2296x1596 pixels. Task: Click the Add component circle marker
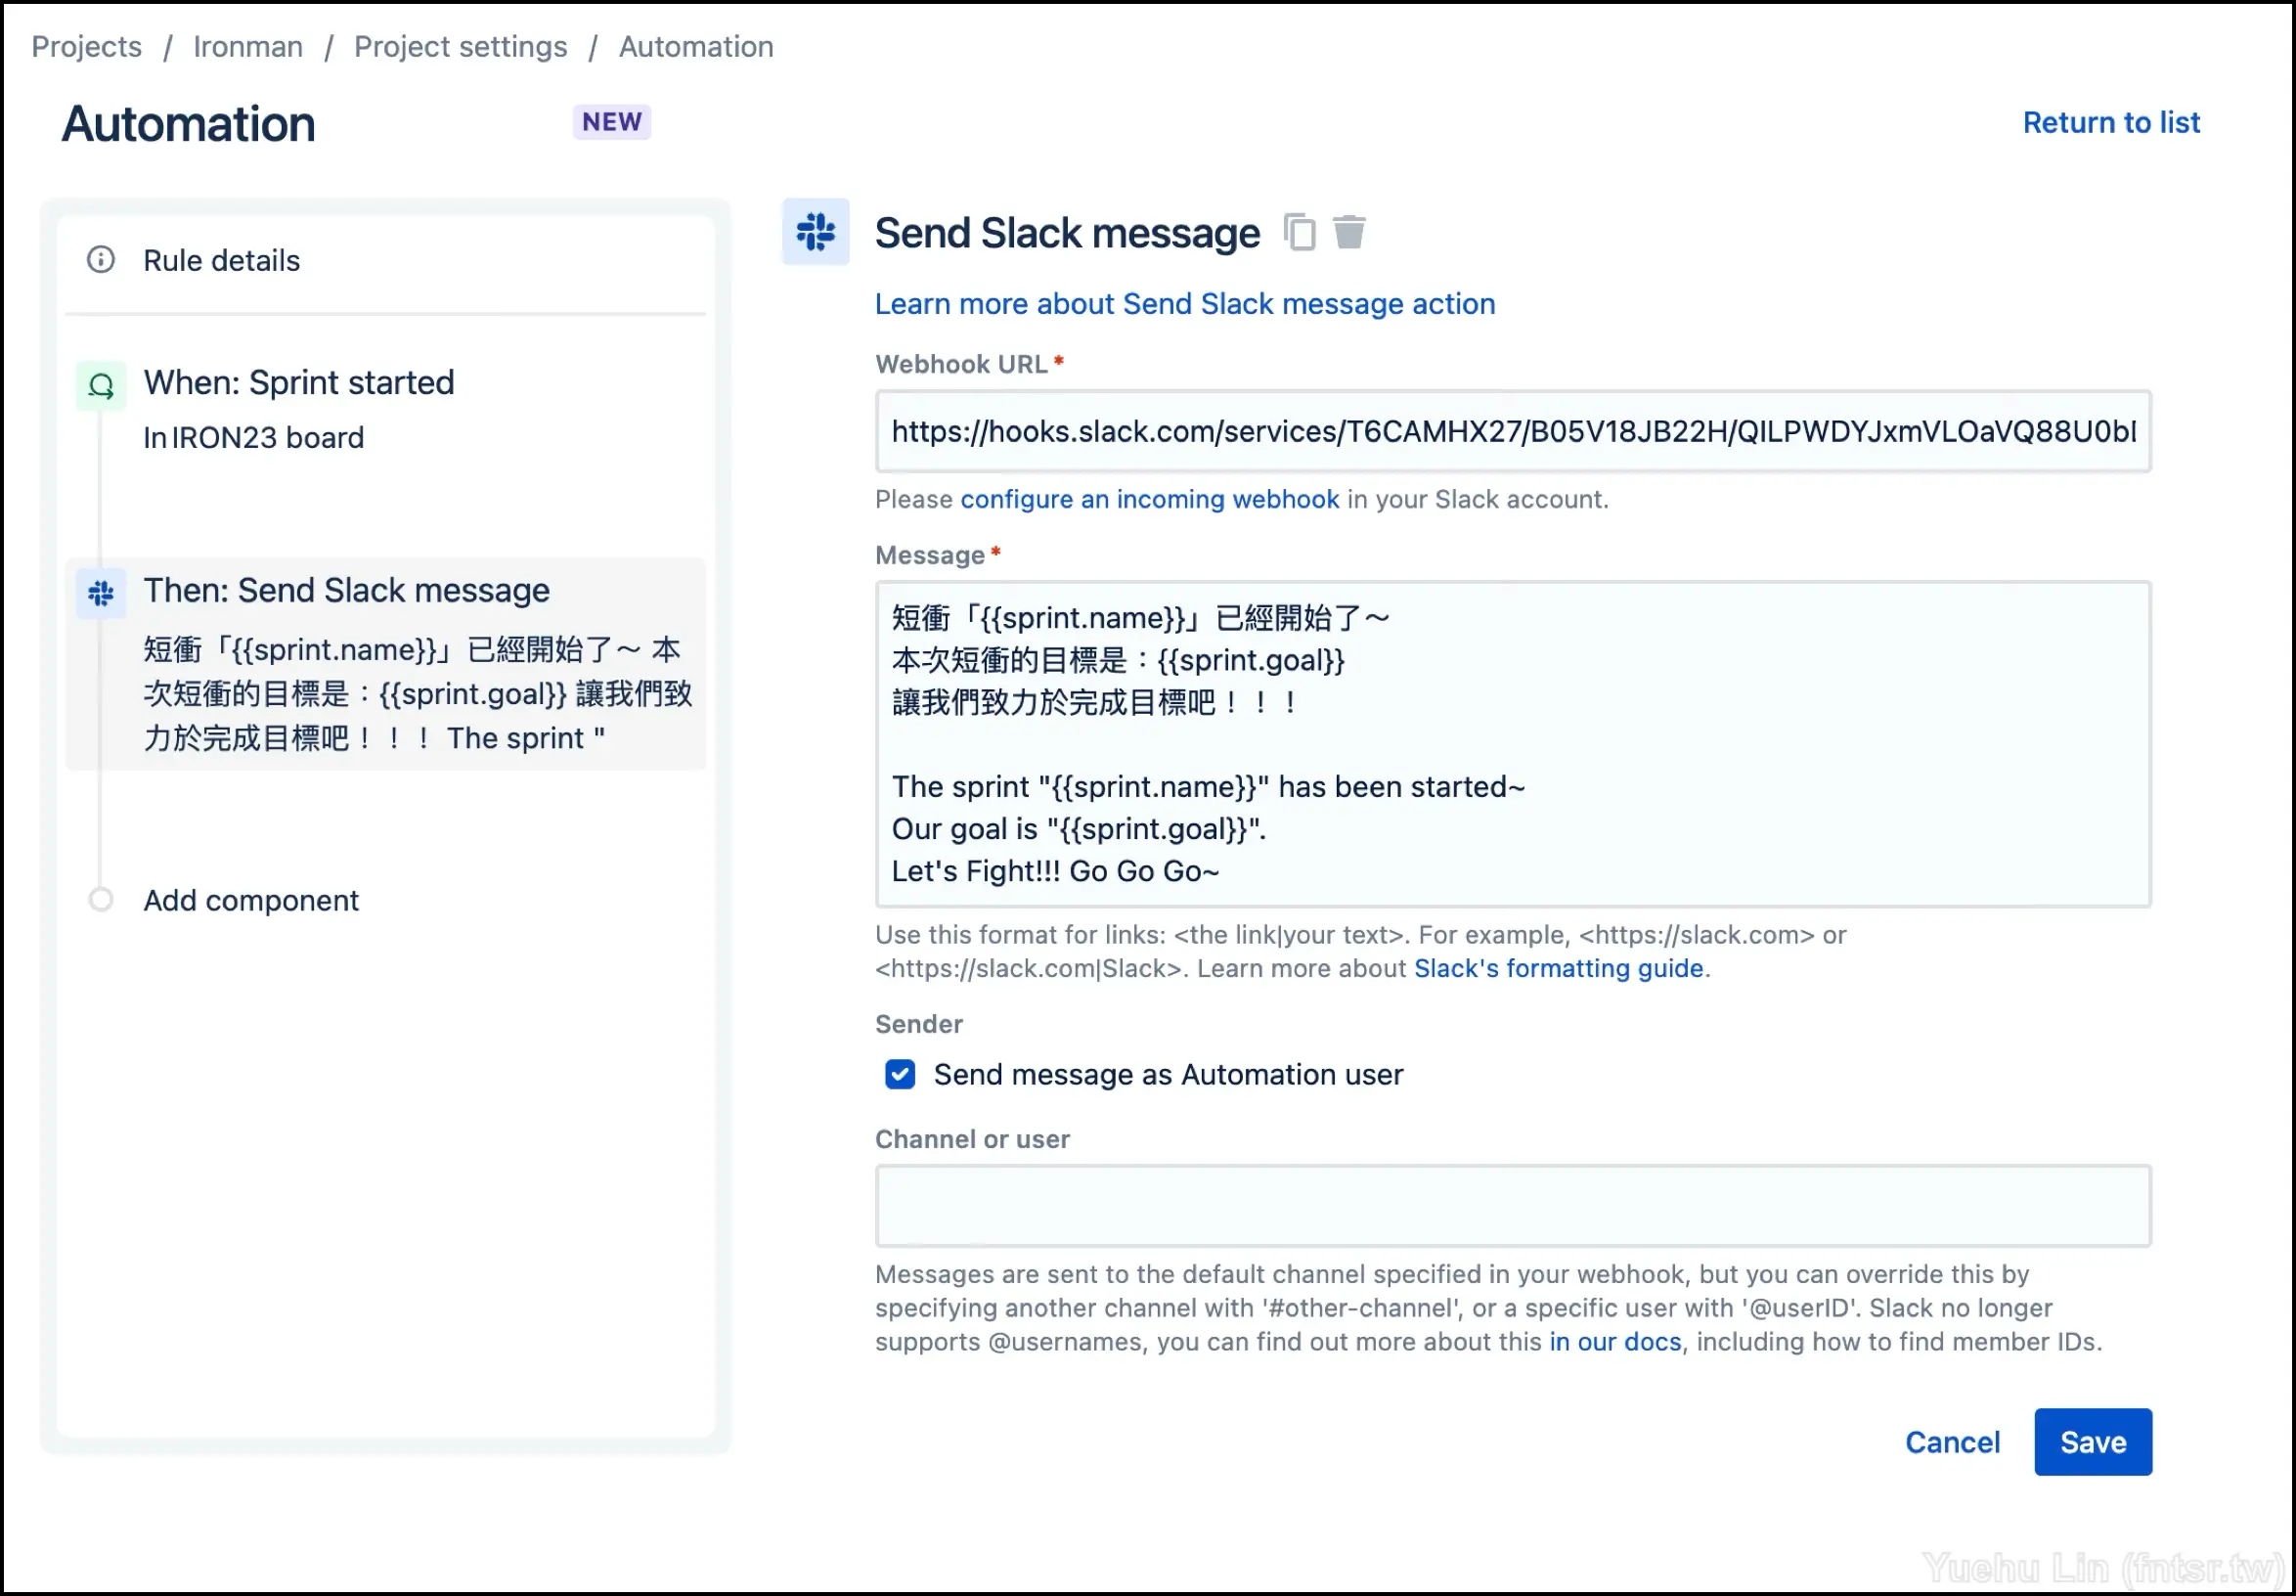tap(101, 900)
